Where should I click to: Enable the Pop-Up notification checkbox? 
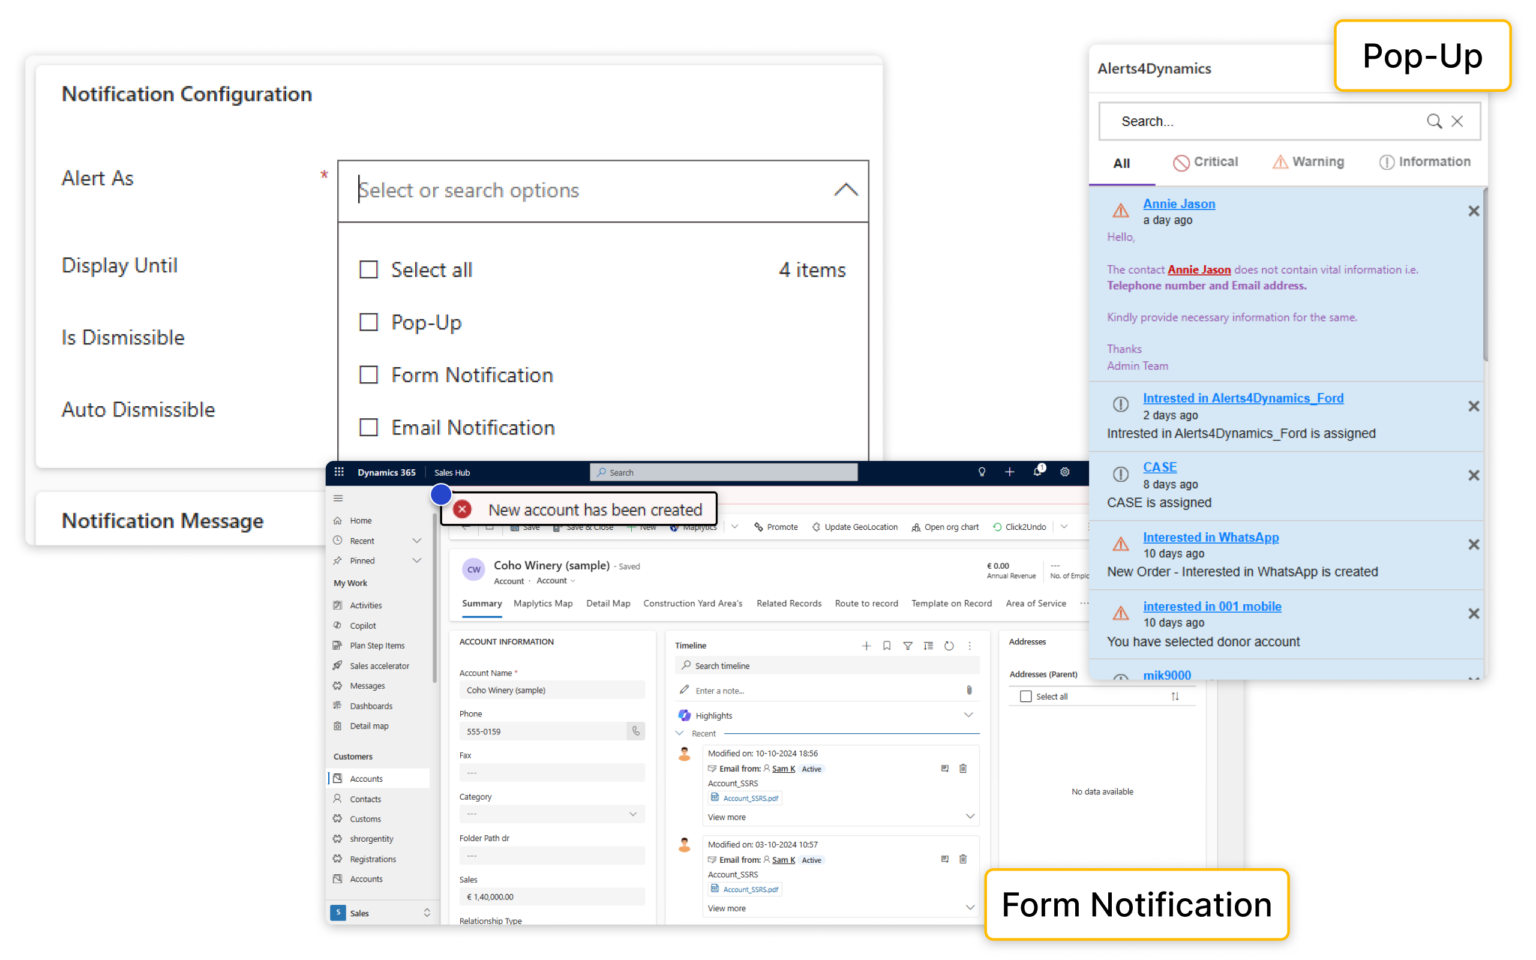coord(369,322)
